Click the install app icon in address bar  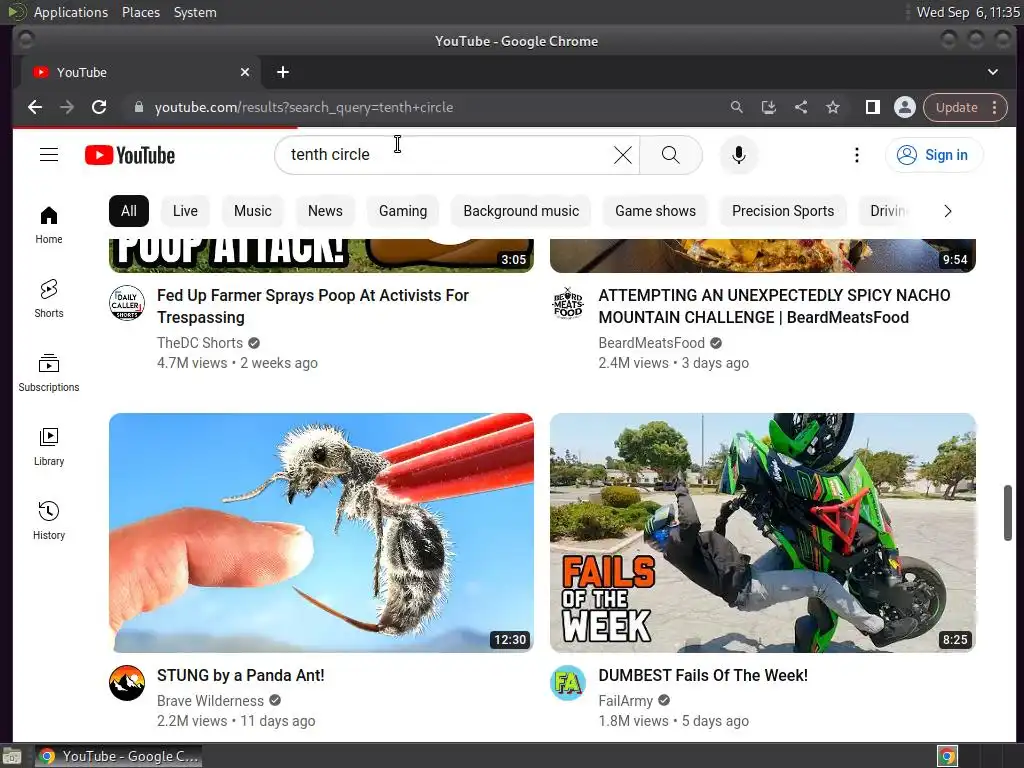click(769, 107)
